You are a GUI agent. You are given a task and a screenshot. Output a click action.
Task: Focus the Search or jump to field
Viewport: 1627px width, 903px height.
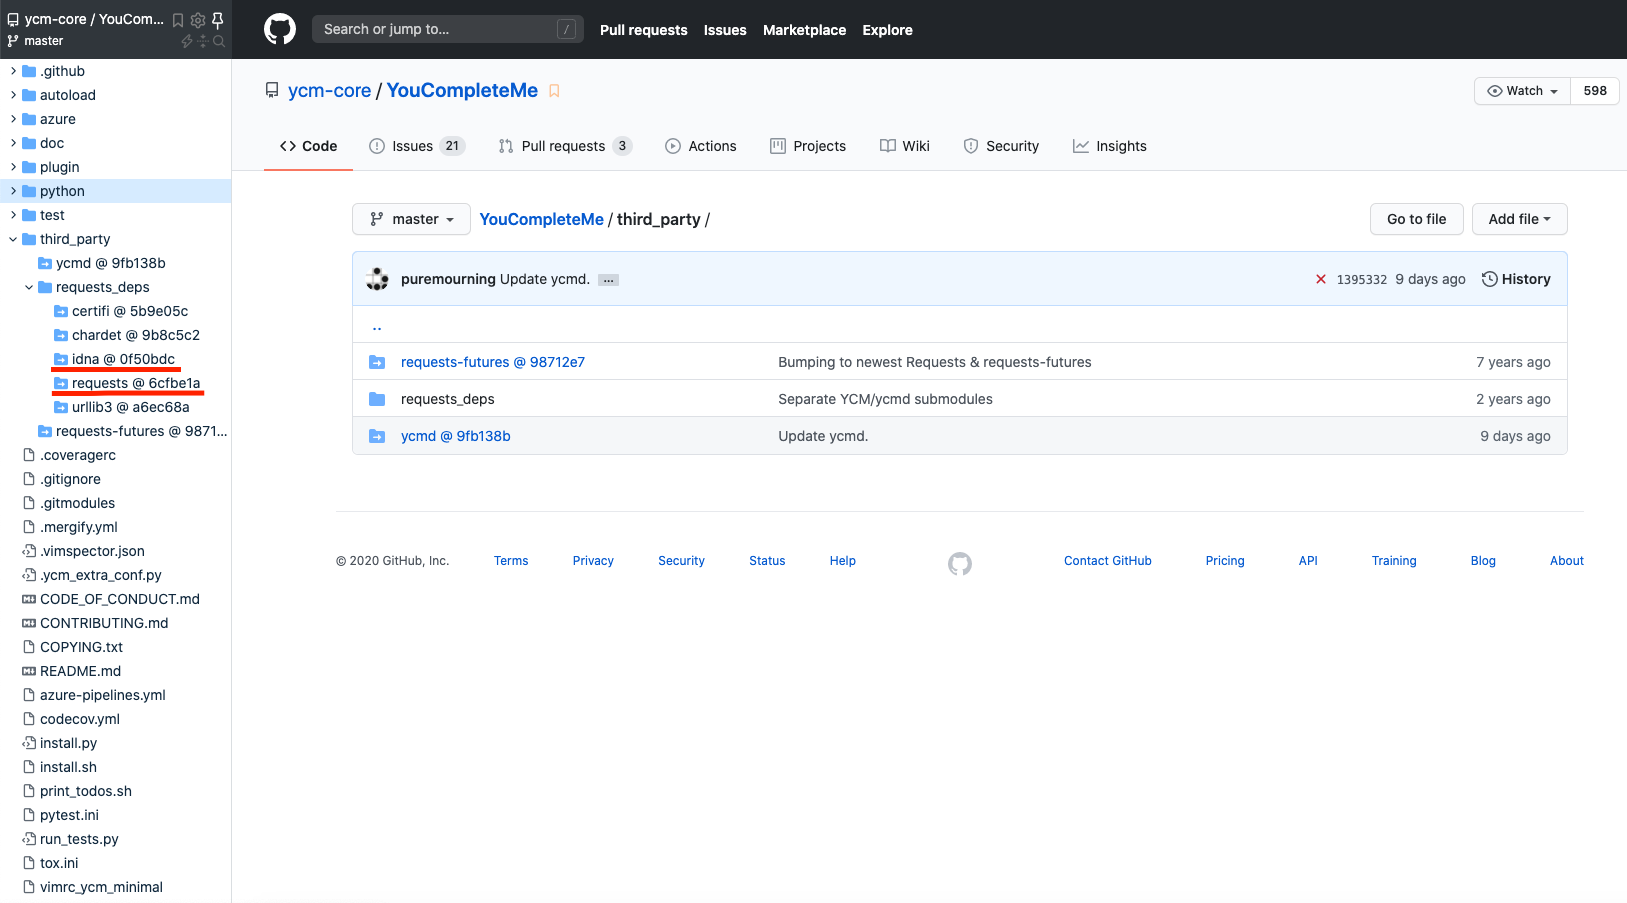[447, 29]
